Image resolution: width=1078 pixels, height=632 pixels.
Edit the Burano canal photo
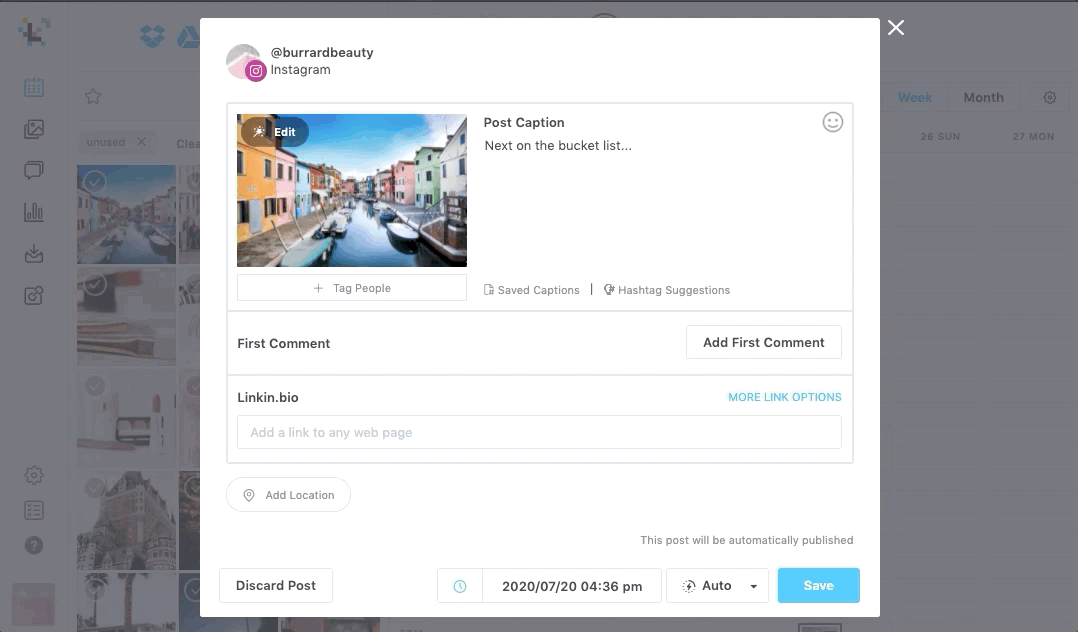pyautogui.click(x=274, y=131)
